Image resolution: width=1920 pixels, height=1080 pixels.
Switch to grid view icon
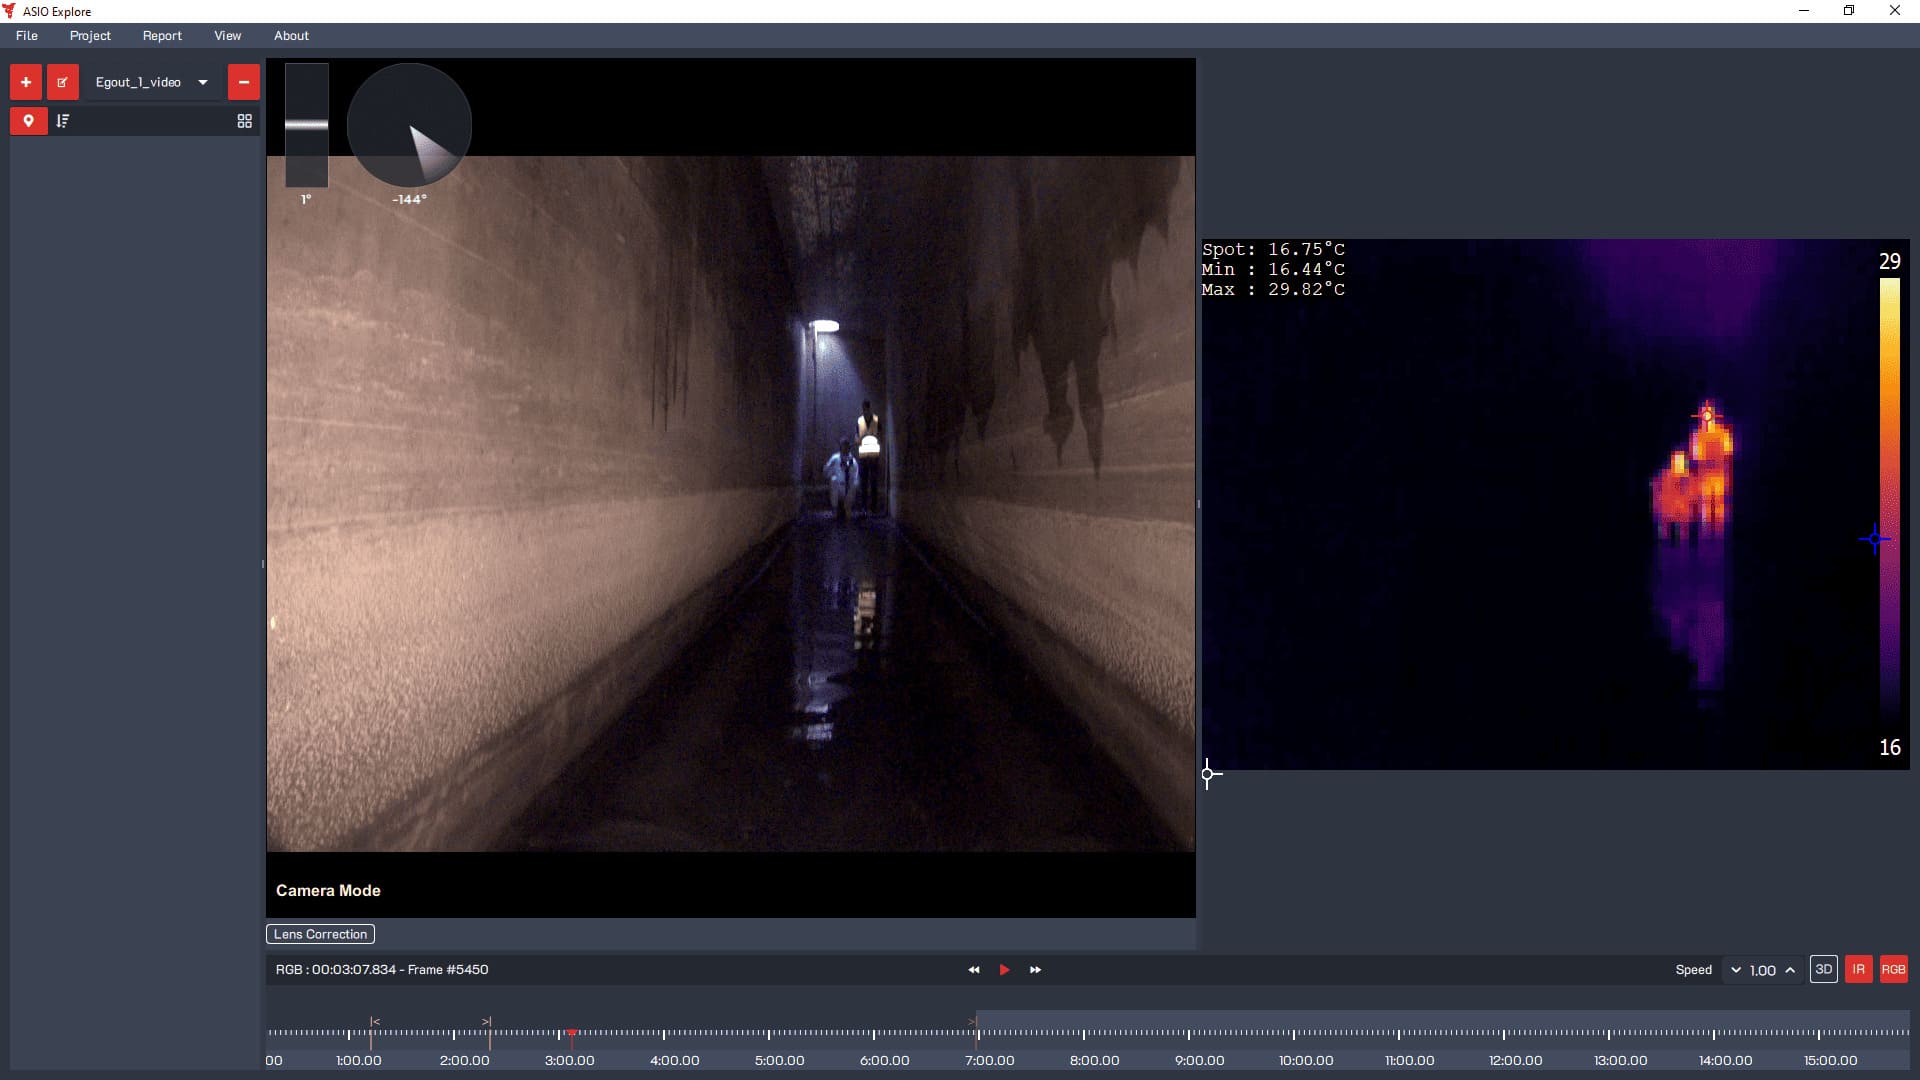tap(244, 121)
